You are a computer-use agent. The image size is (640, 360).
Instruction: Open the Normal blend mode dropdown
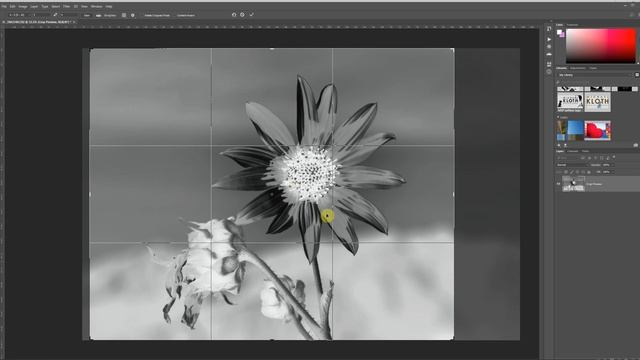pos(572,165)
